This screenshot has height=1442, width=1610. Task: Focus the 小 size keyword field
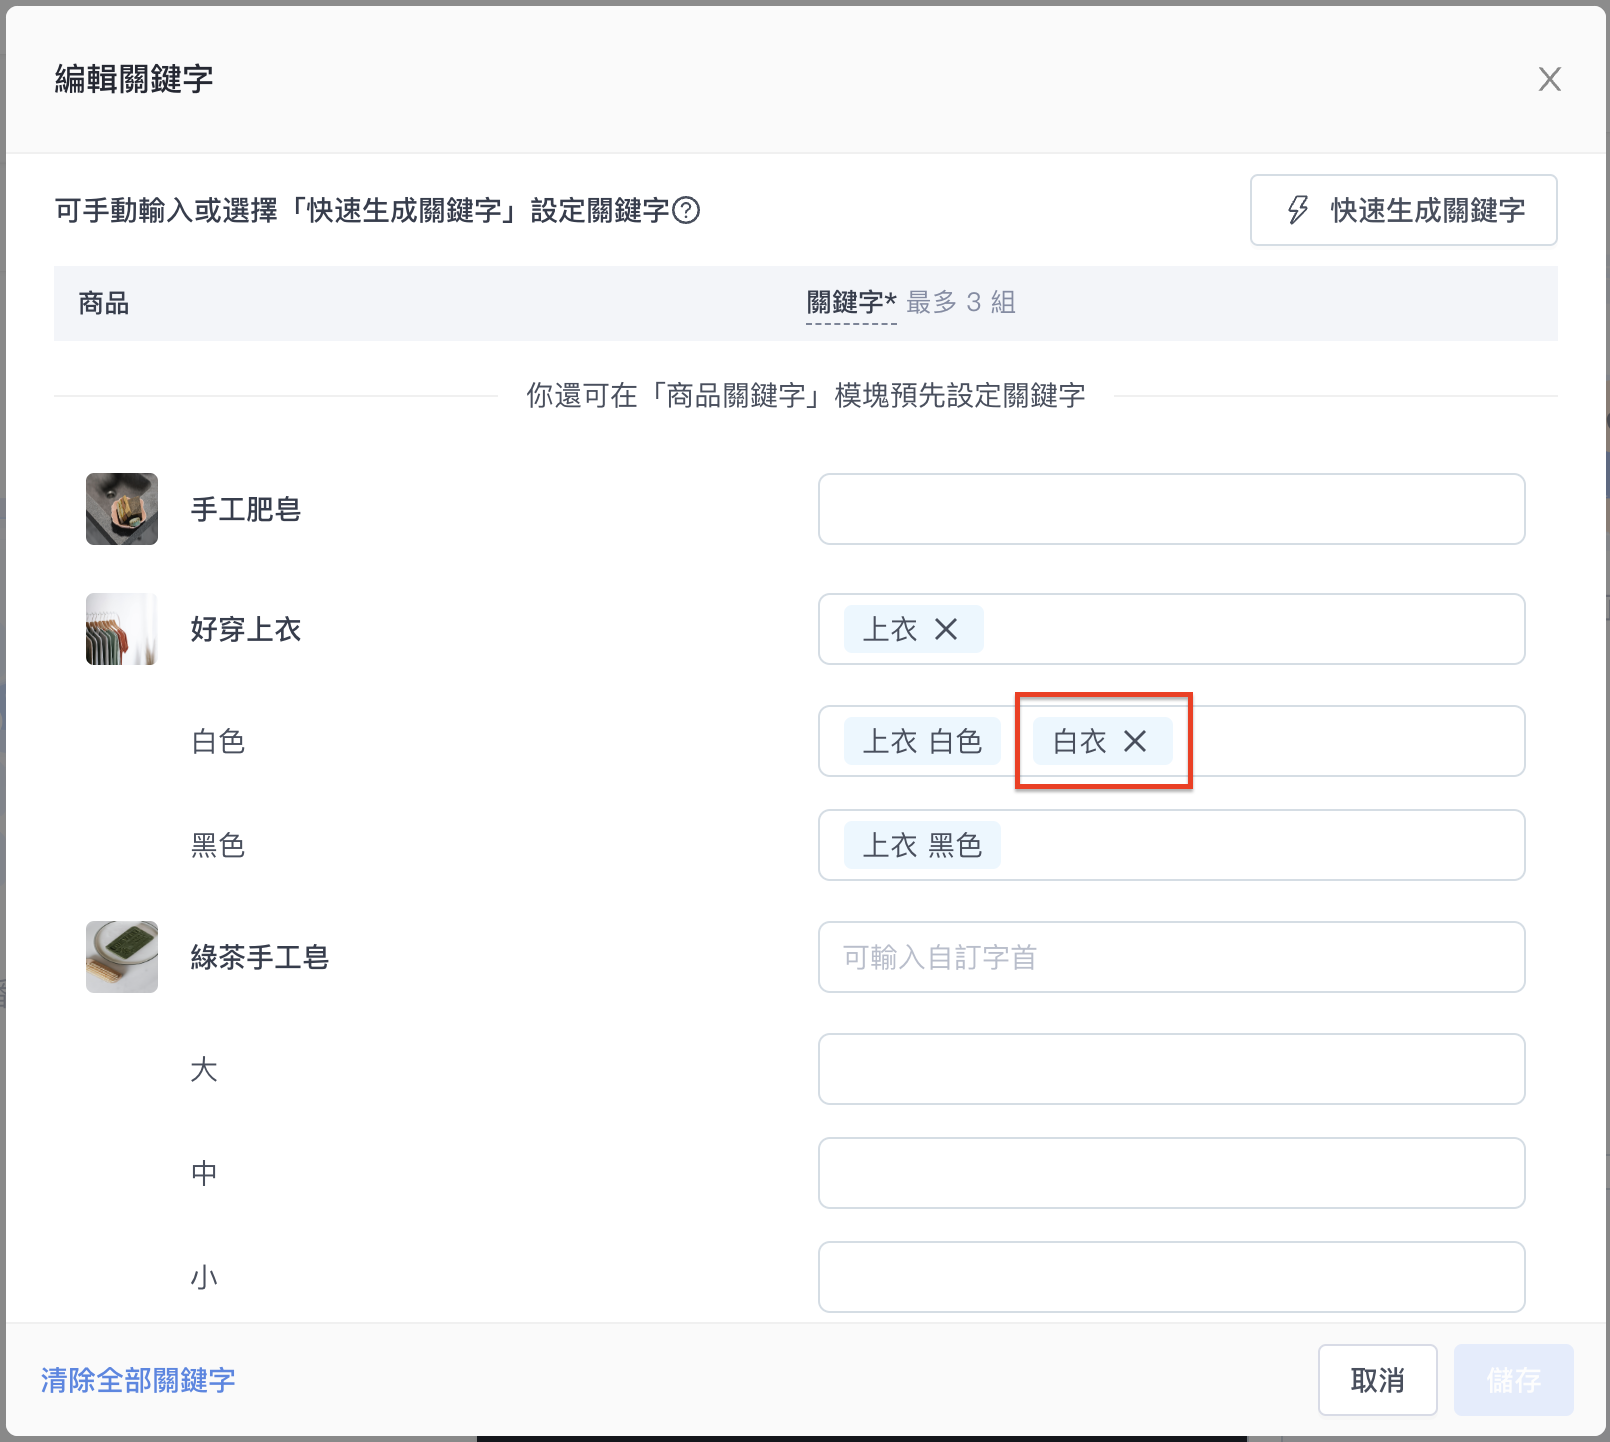1171,1277
